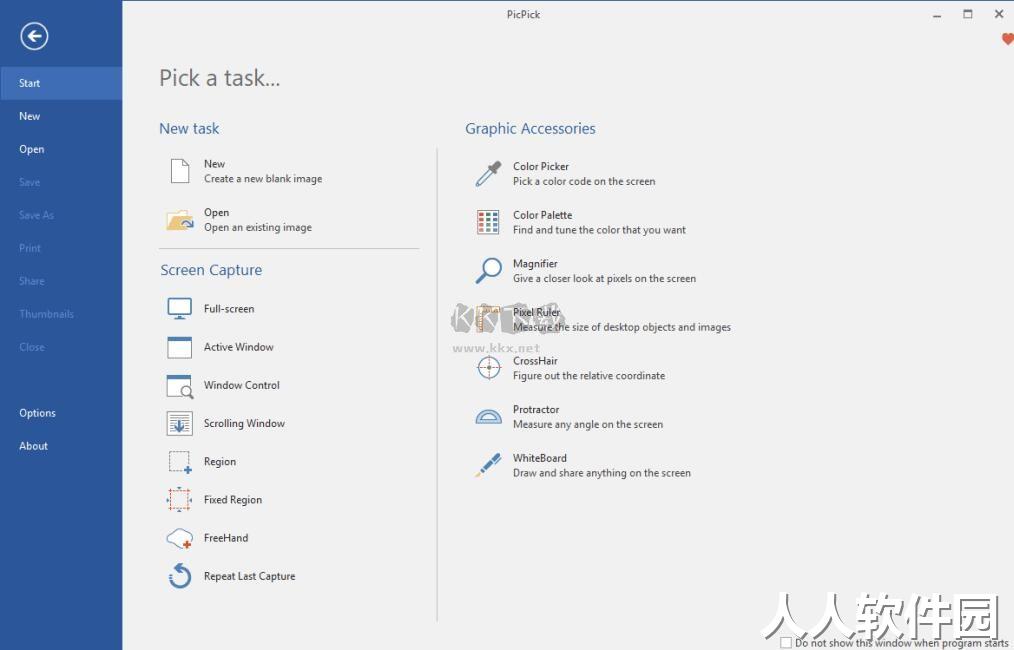Click the back arrow circle icon

(x=34, y=36)
